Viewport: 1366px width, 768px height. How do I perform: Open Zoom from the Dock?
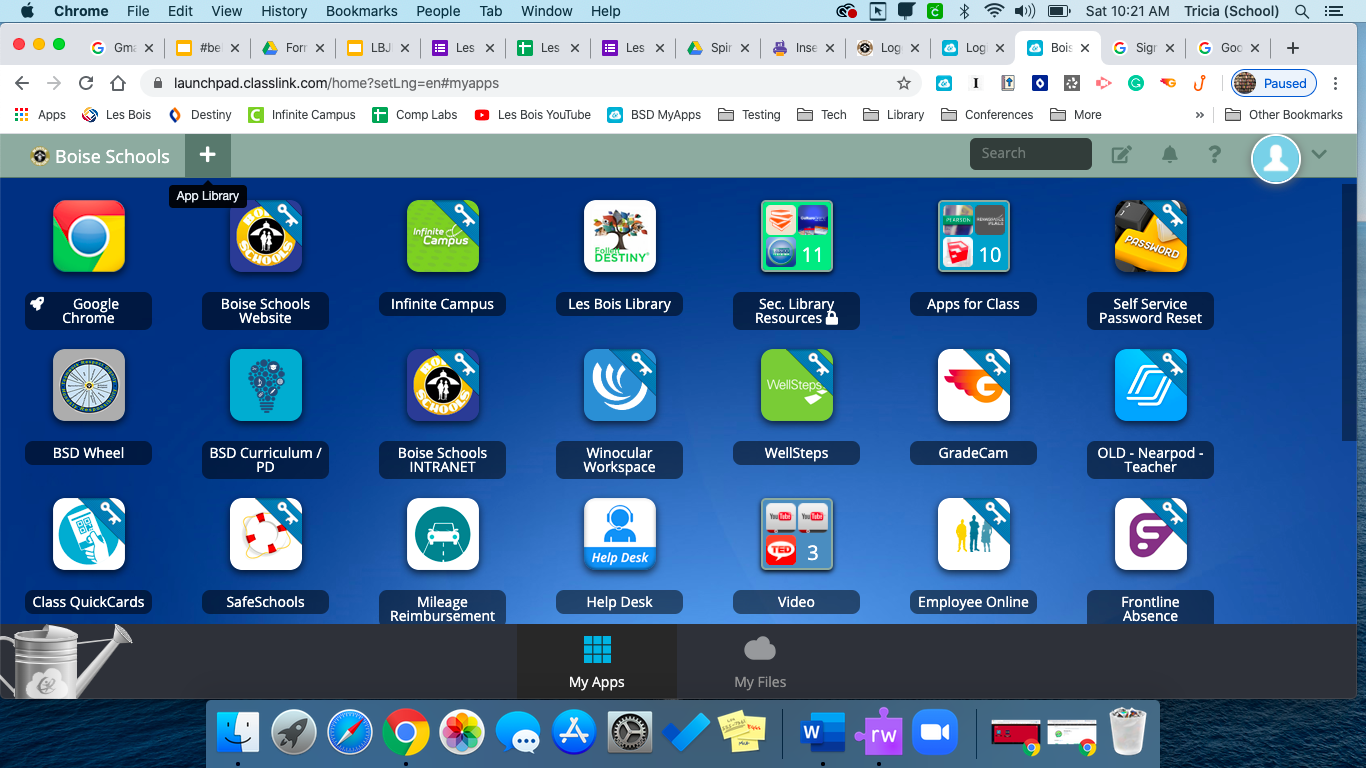[x=934, y=733]
